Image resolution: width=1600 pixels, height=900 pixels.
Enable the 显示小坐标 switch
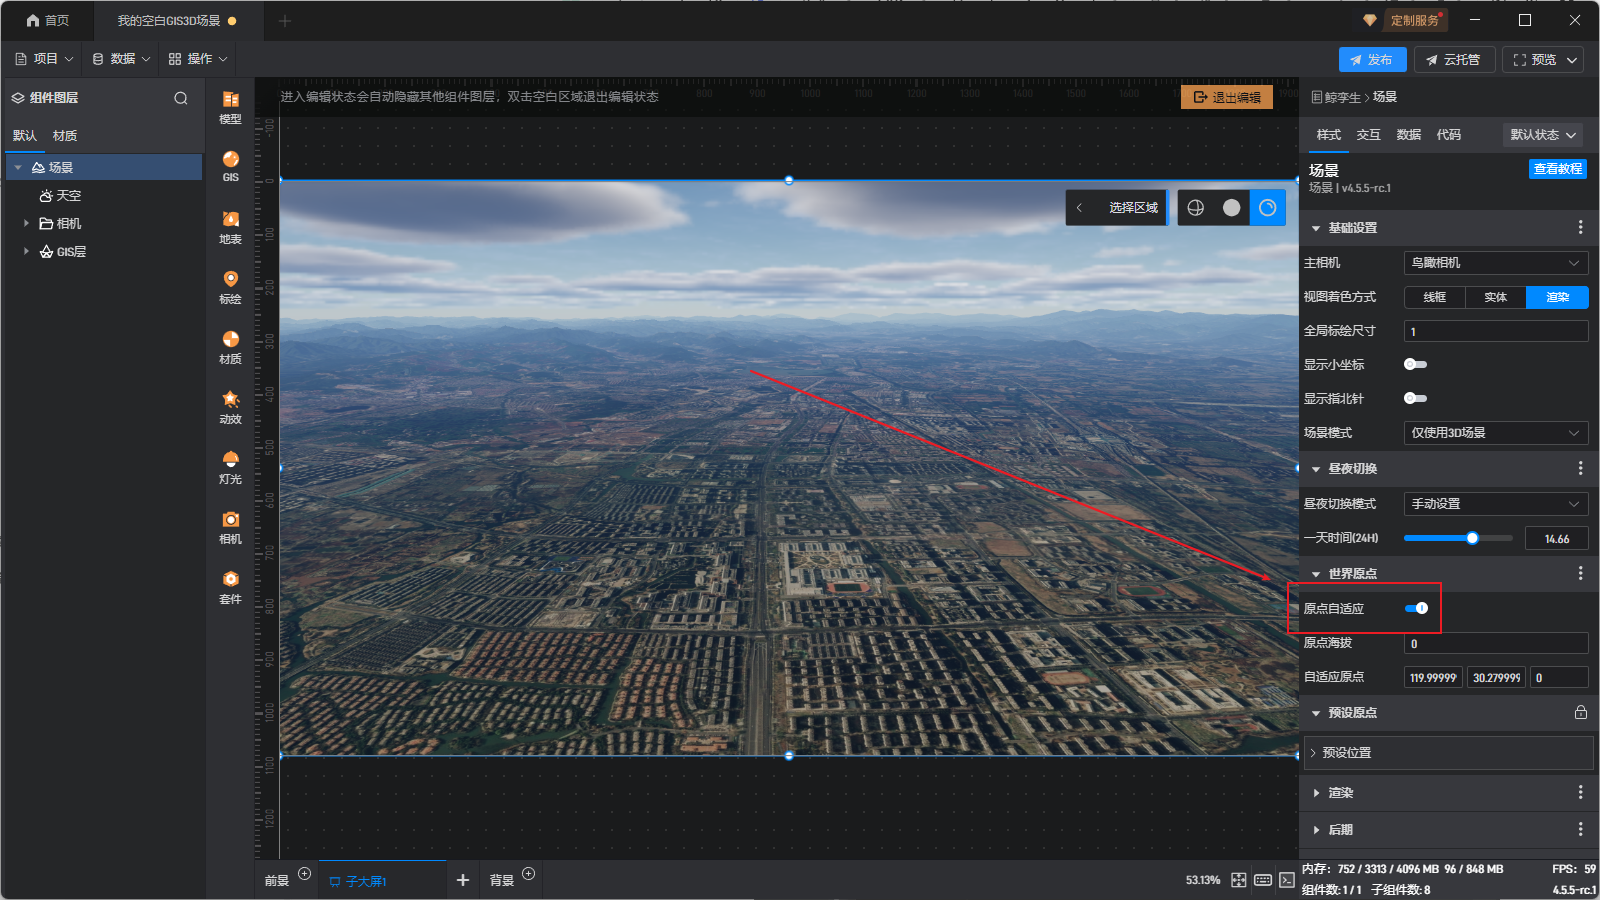[x=1415, y=364]
